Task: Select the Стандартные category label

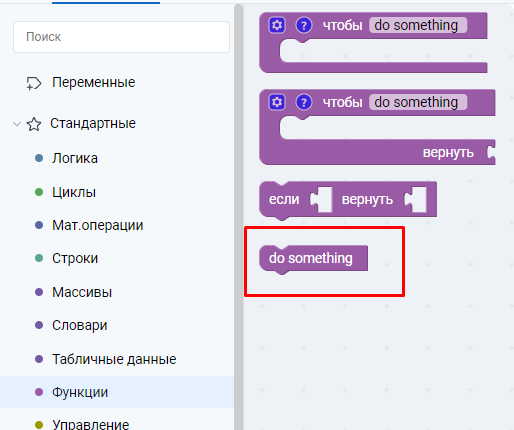Action: 93,123
